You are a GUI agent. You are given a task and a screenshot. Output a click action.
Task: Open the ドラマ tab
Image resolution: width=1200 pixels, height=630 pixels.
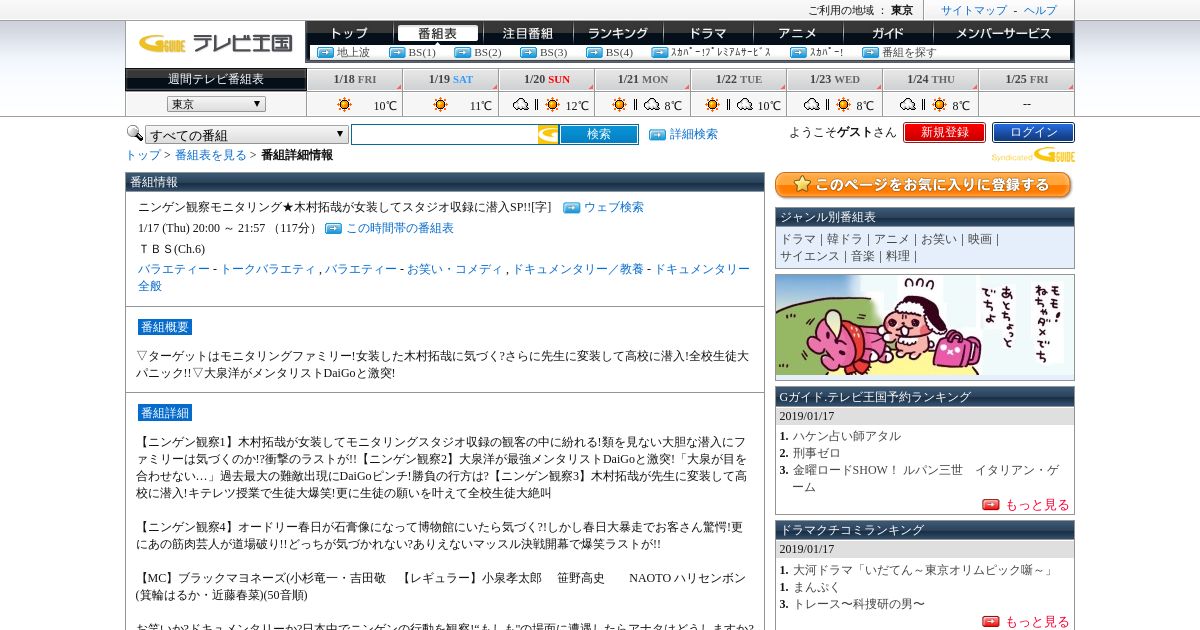click(708, 33)
